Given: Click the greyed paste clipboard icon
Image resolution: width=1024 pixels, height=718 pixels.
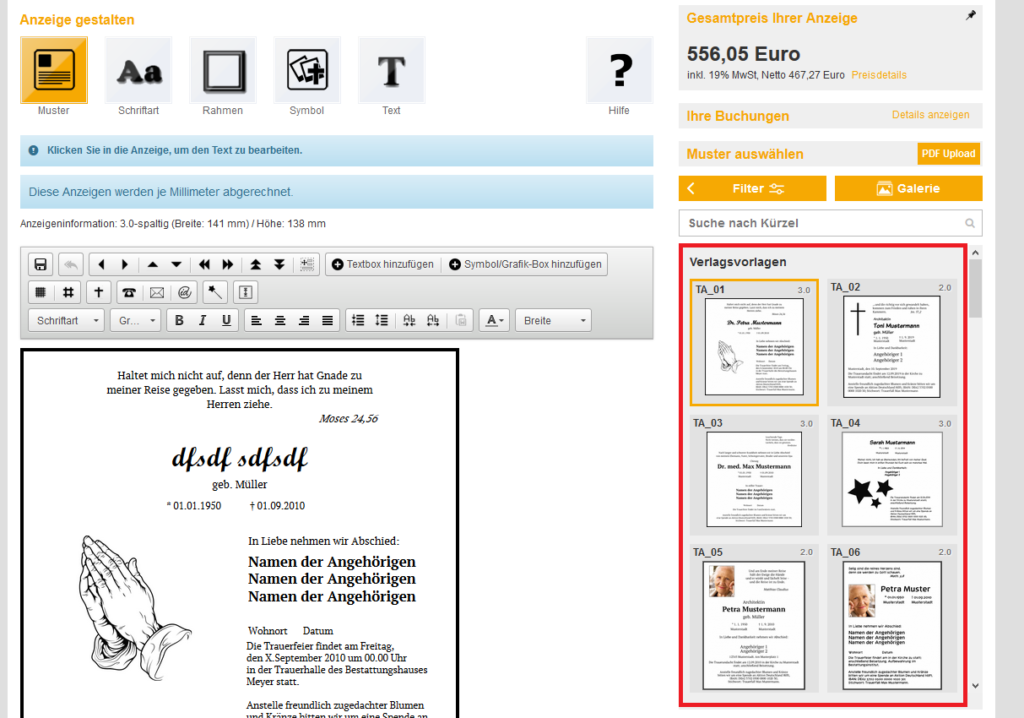Looking at the screenshot, I should [x=460, y=320].
